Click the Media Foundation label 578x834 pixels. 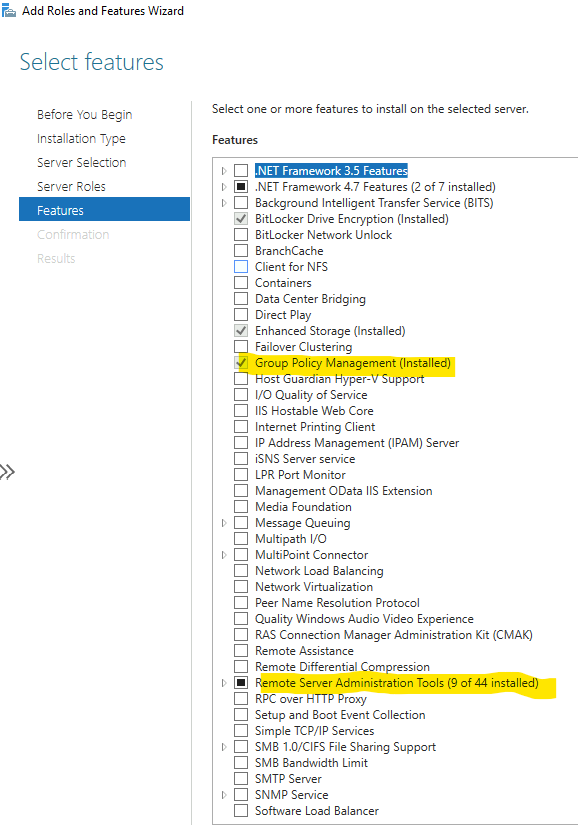[x=303, y=506]
